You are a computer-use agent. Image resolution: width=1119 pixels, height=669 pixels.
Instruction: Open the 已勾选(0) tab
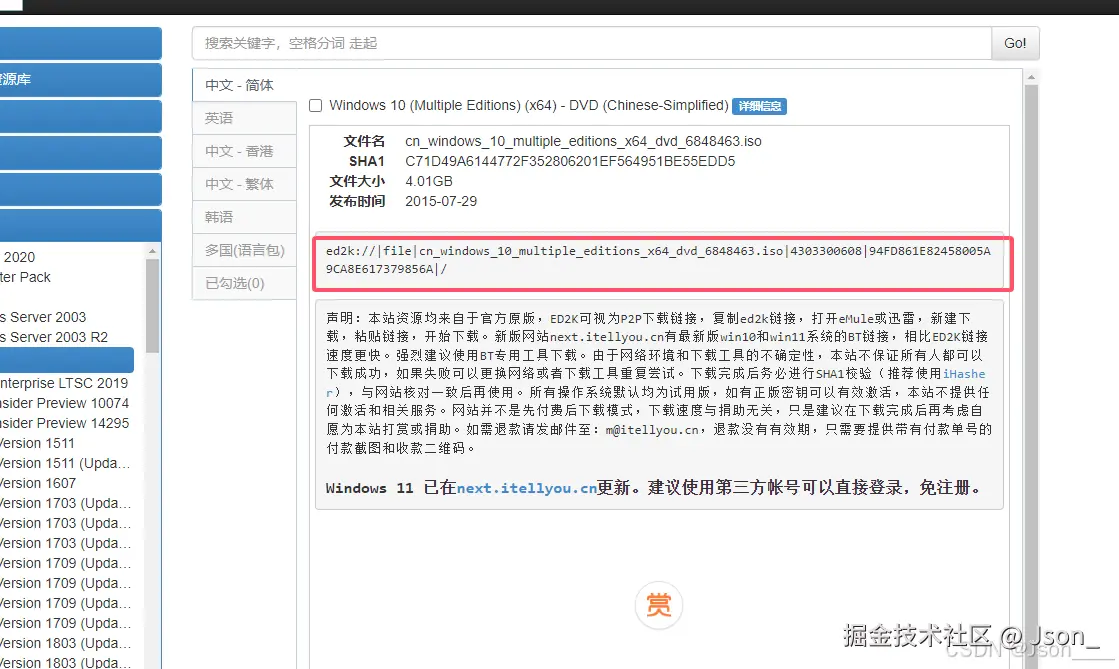click(244, 283)
